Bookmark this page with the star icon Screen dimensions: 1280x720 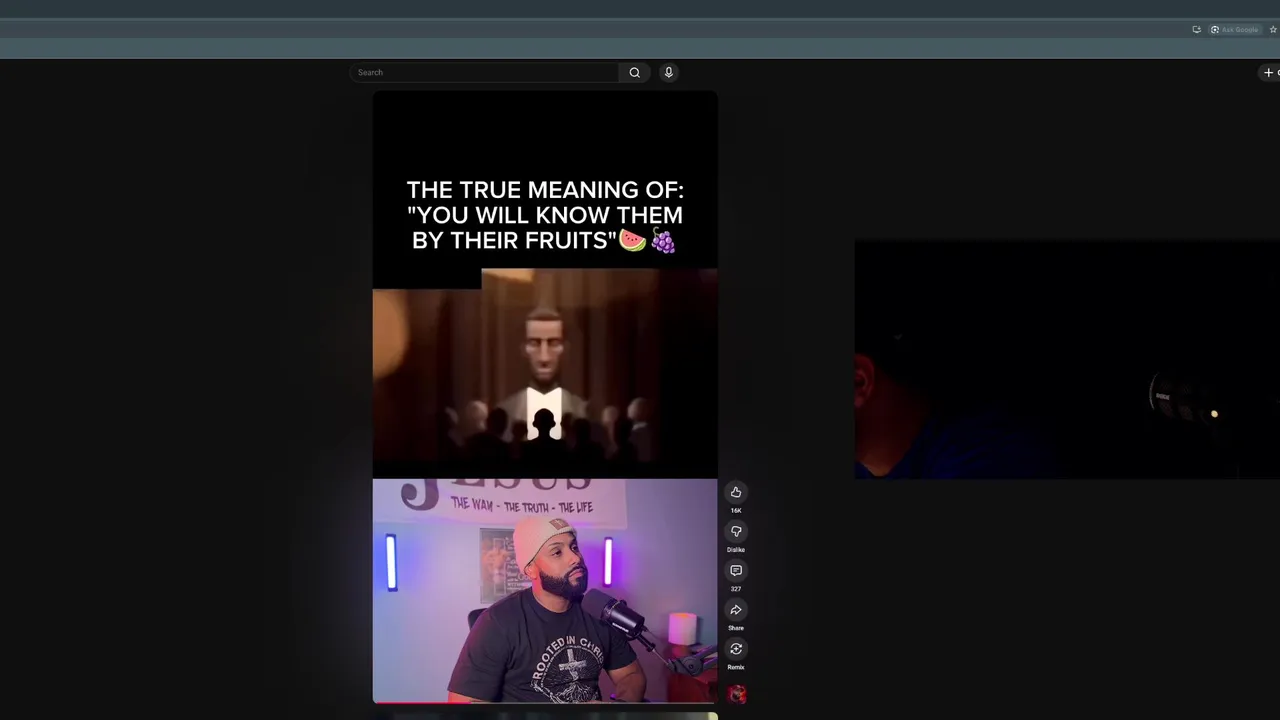(1273, 30)
